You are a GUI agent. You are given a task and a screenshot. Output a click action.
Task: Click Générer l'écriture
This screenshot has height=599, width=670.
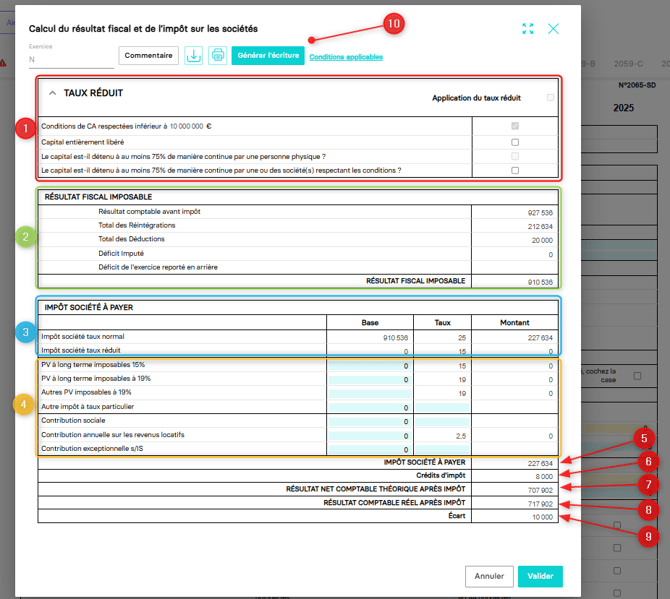coord(267,56)
